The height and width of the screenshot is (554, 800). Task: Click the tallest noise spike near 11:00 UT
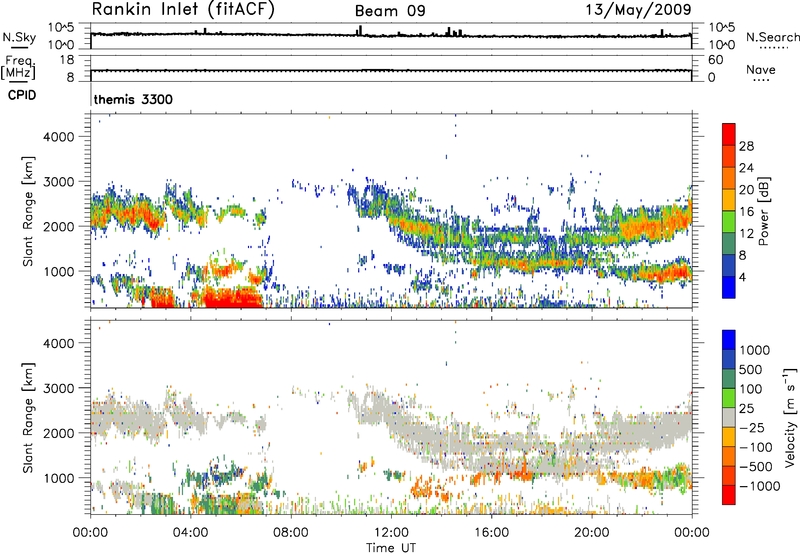pyautogui.click(x=360, y=31)
